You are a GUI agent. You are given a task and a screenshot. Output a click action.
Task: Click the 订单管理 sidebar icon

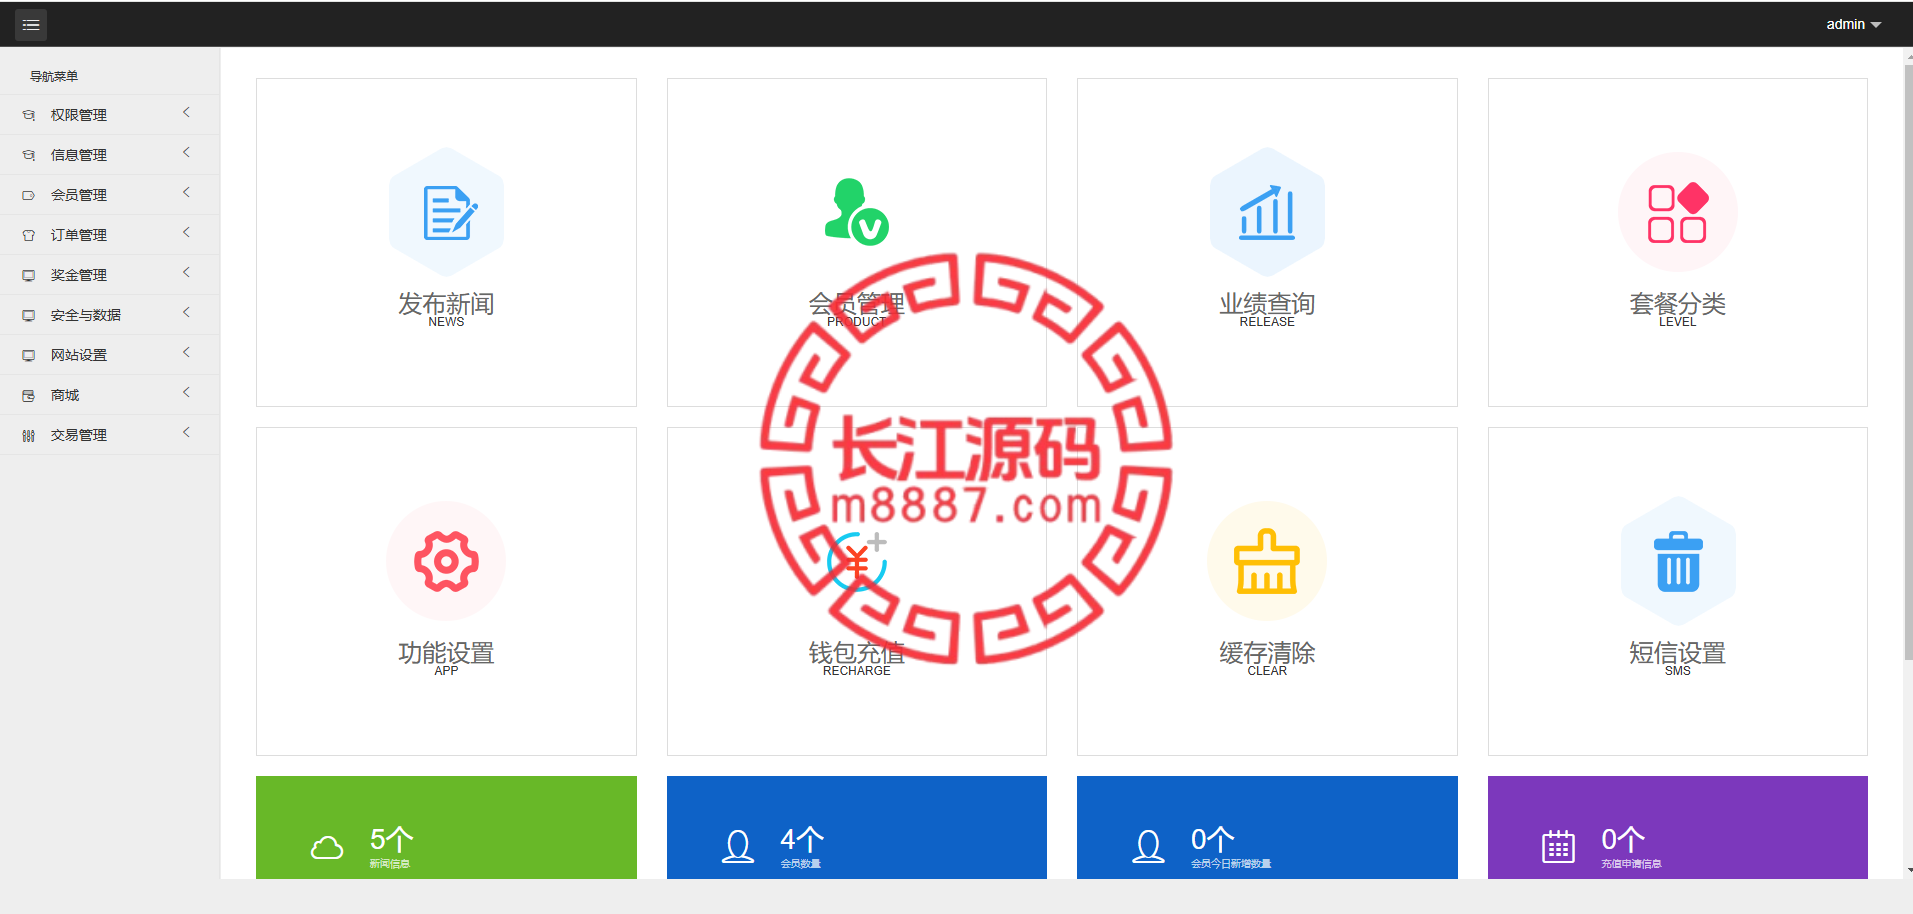coord(29,235)
